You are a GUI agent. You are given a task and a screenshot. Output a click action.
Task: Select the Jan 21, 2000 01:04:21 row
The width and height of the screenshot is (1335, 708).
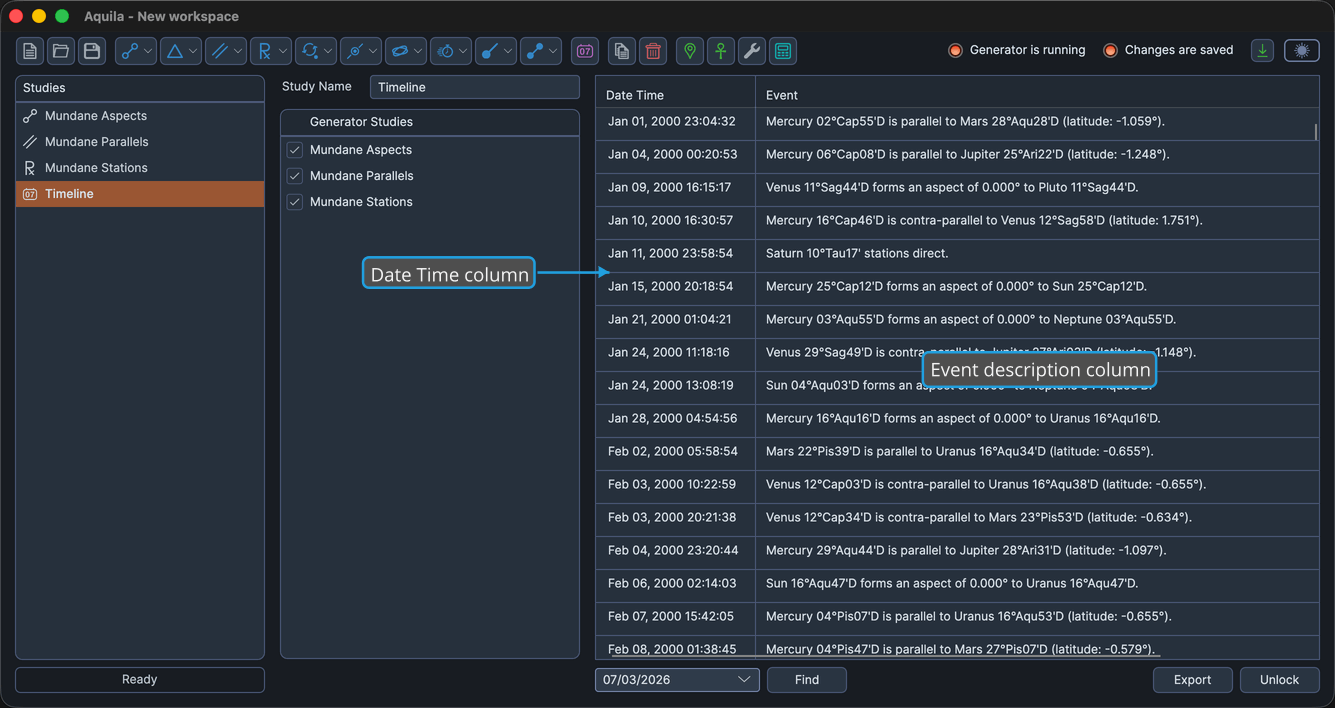957,320
